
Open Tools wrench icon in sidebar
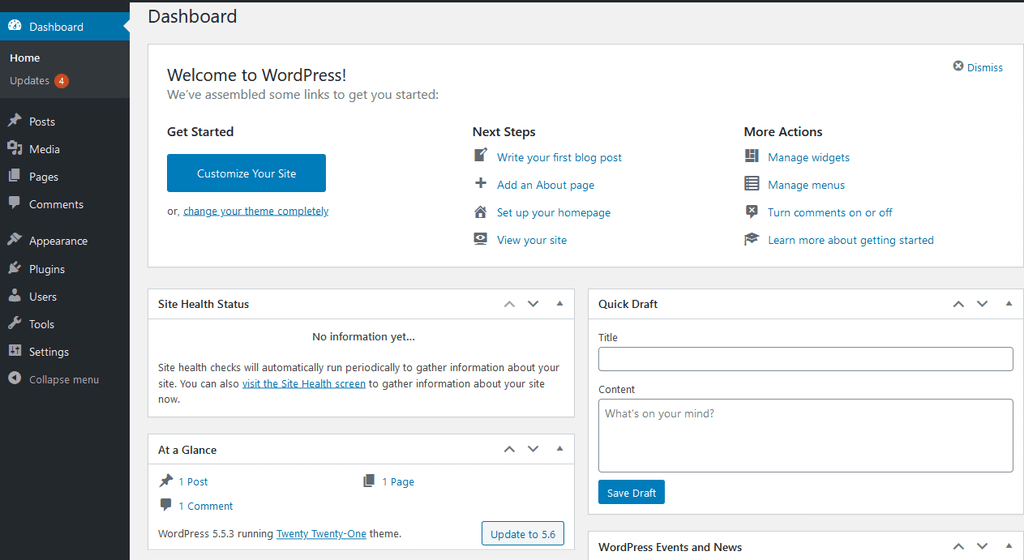tap(14, 323)
